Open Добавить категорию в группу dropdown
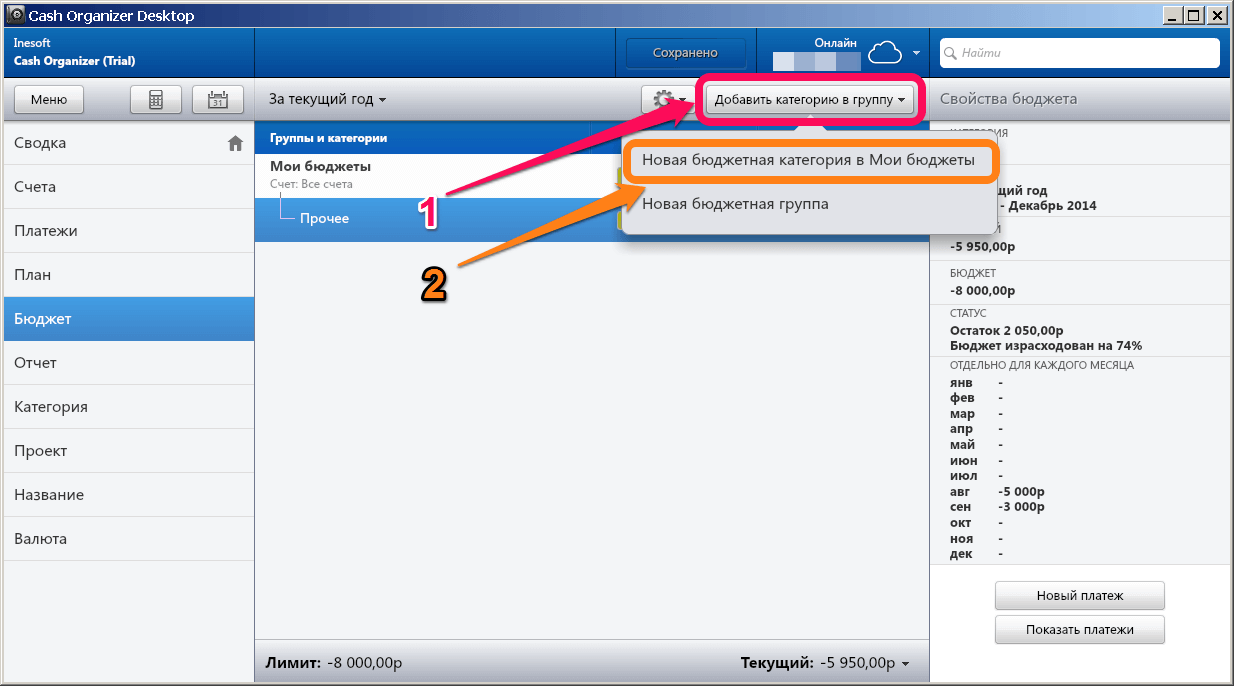 pos(810,99)
